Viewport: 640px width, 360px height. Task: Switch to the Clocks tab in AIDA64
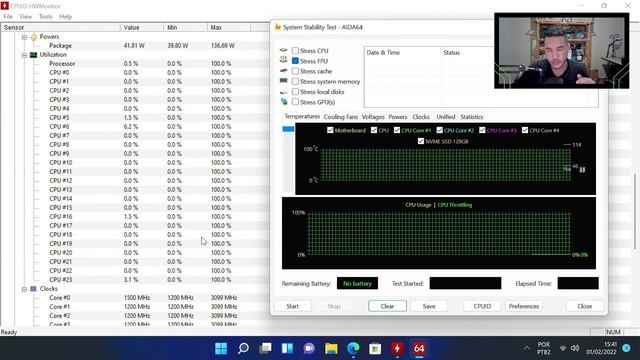[421, 117]
